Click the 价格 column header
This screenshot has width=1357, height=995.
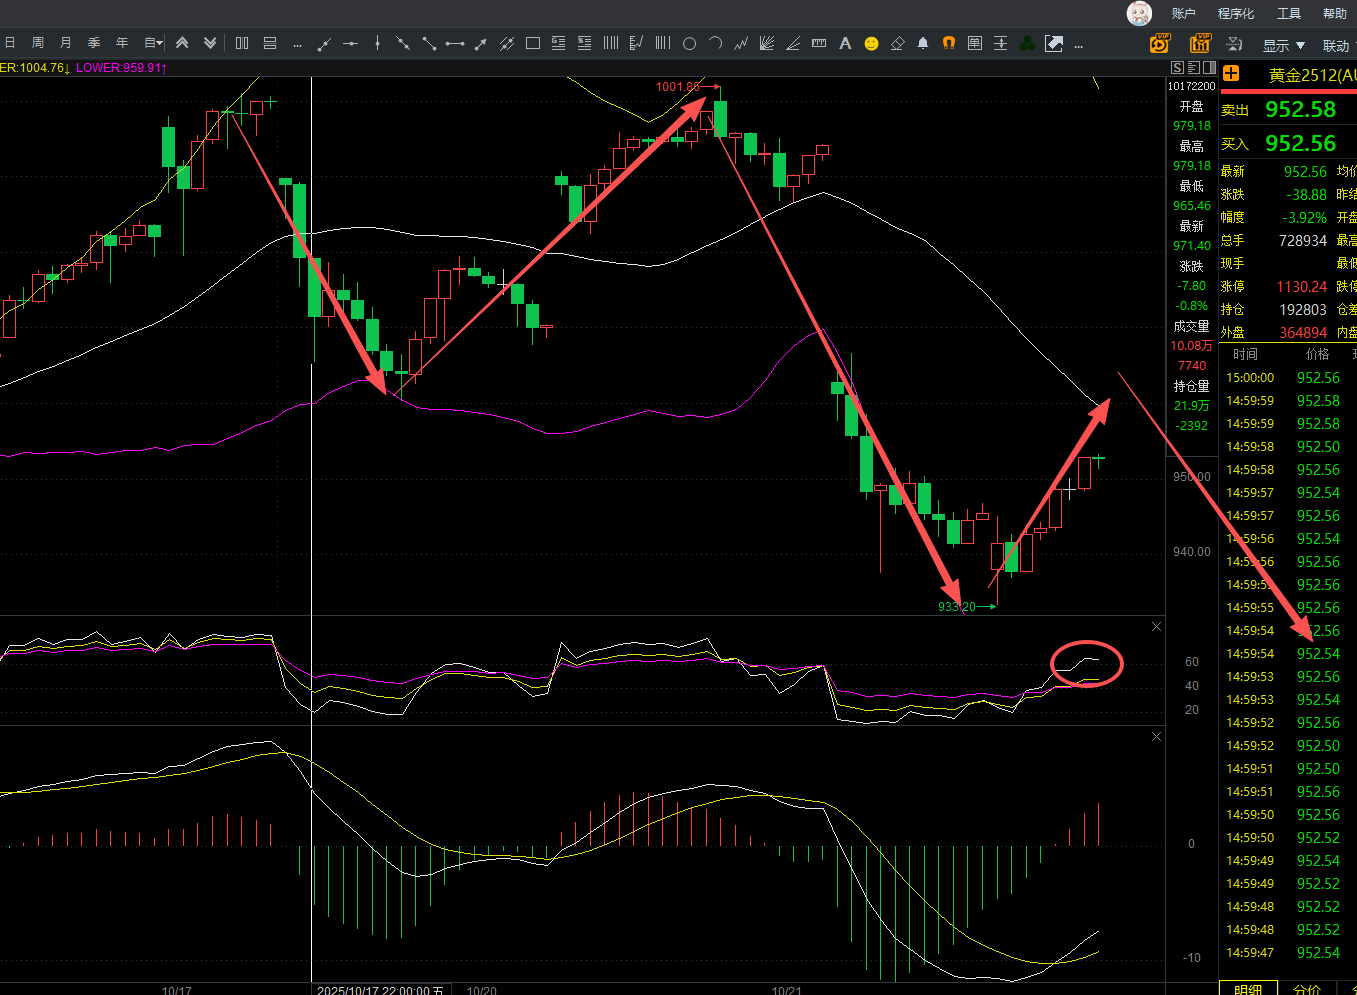(x=1317, y=354)
